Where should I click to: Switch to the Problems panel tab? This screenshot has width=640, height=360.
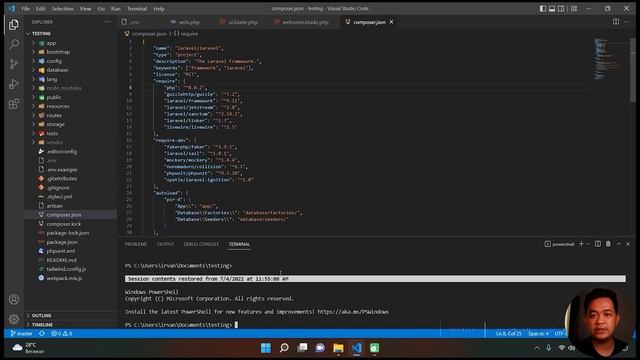(x=136, y=244)
